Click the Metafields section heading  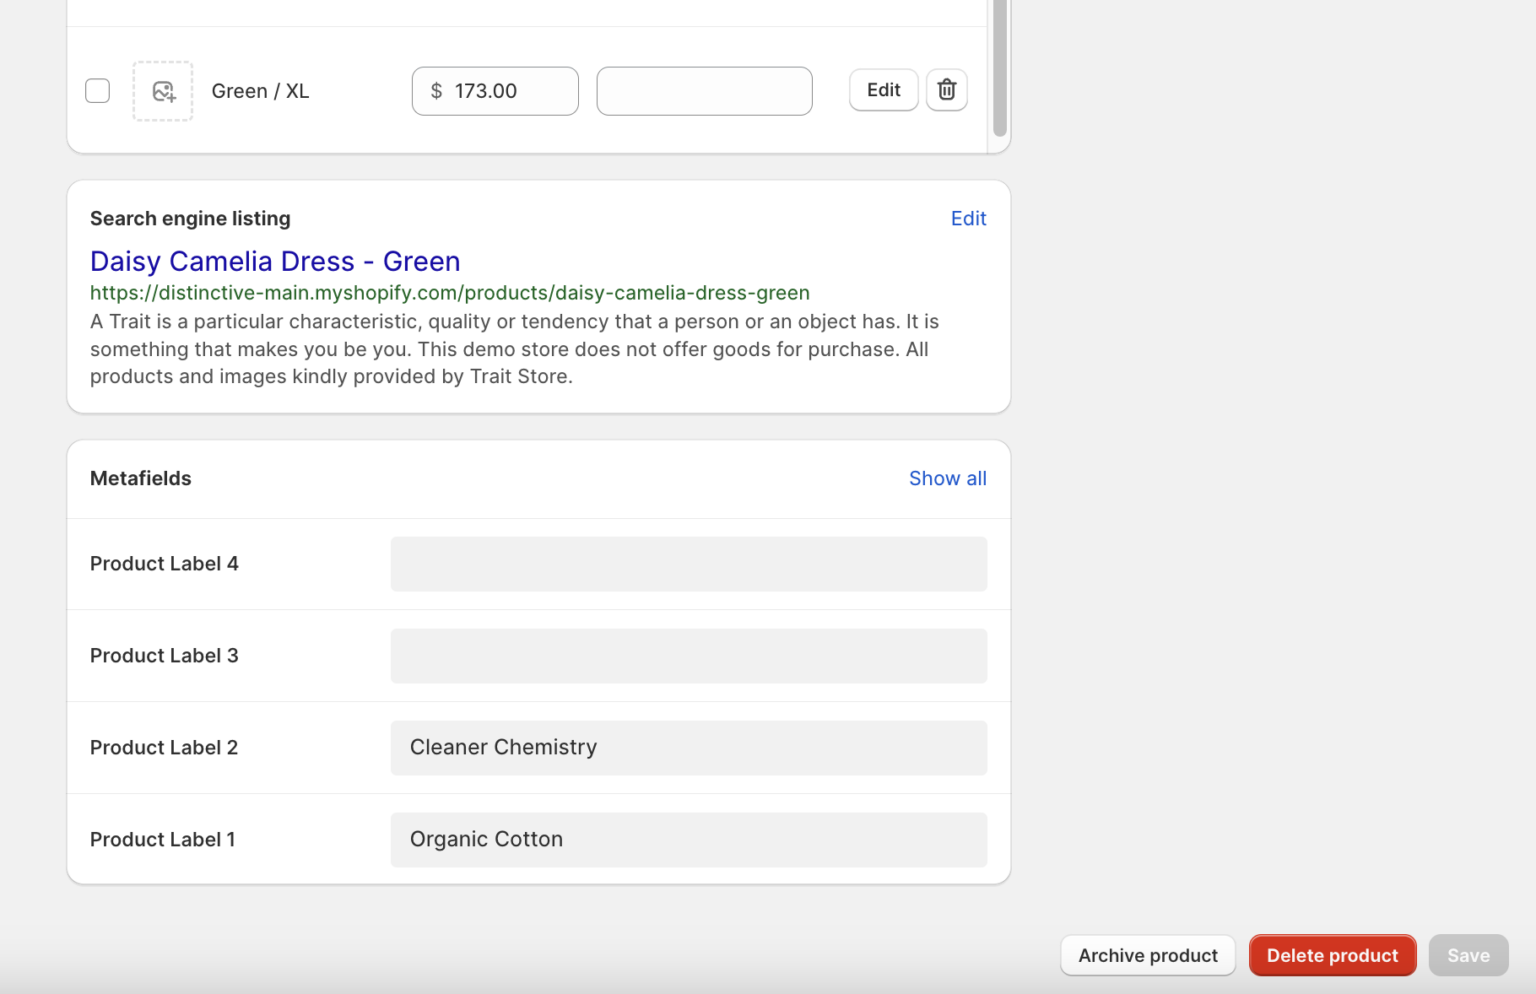(140, 478)
